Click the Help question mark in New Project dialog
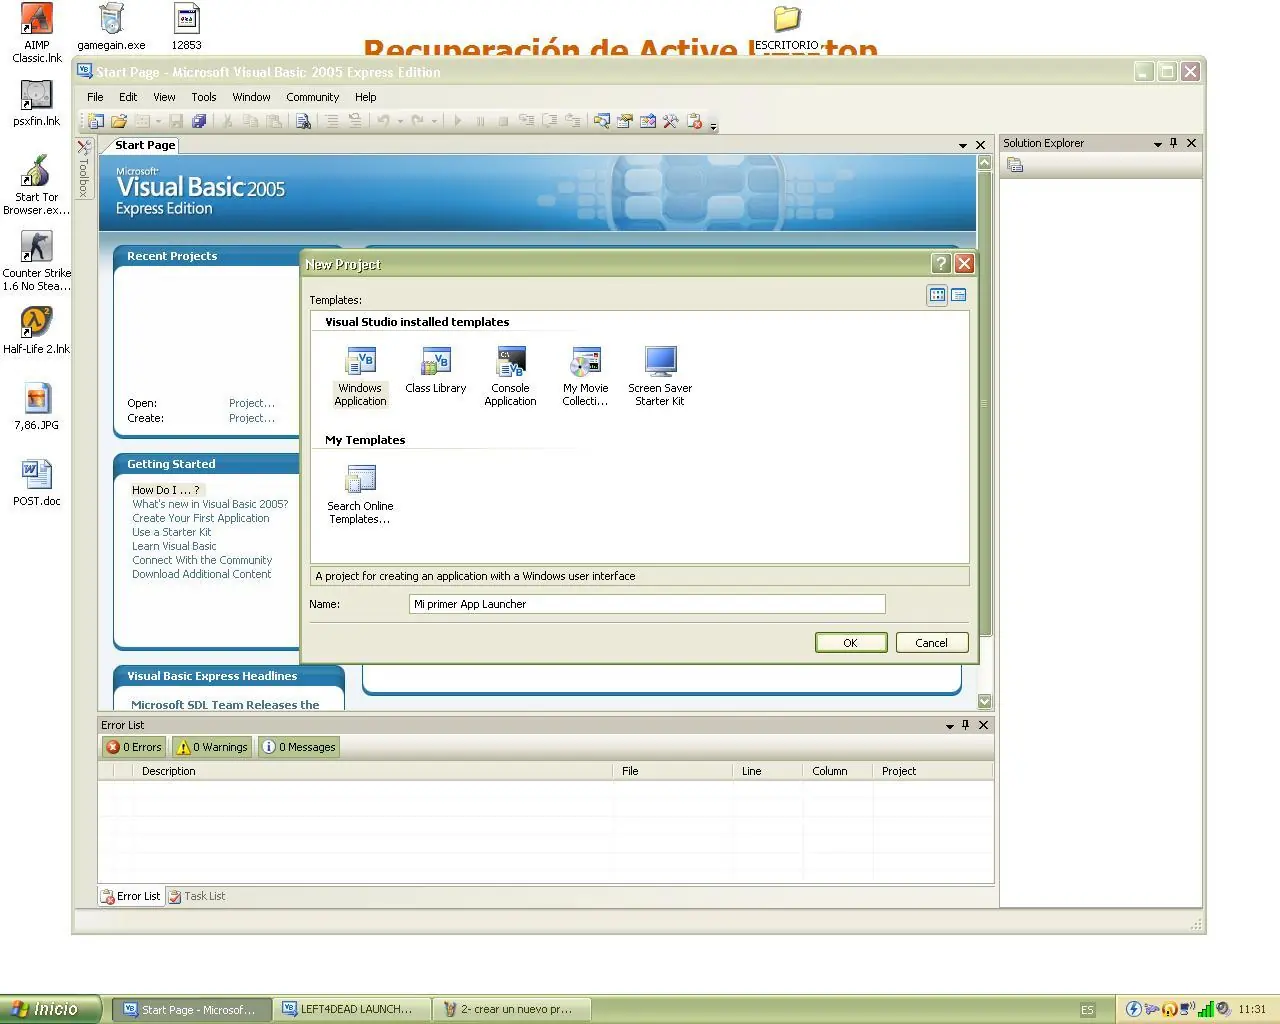 (941, 264)
